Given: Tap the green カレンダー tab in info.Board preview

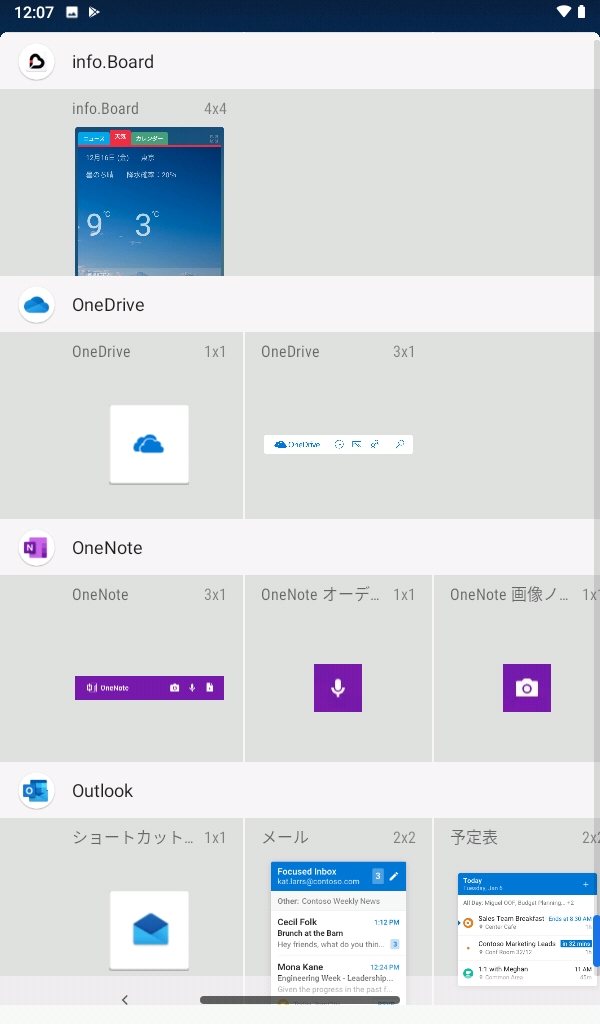Looking at the screenshot, I should pyautogui.click(x=150, y=138).
